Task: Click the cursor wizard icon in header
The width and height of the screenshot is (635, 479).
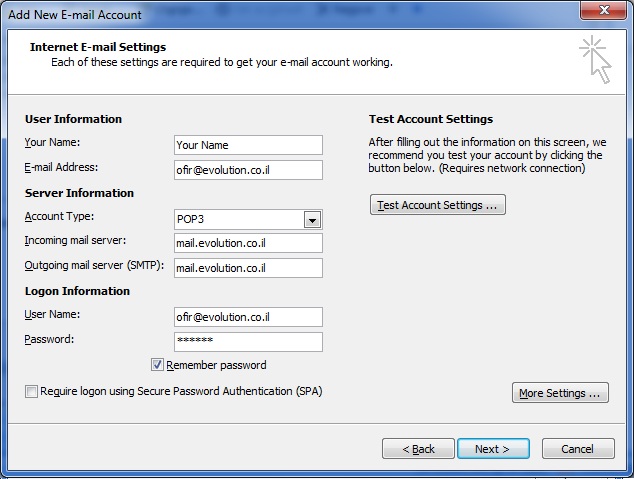Action: (595, 59)
